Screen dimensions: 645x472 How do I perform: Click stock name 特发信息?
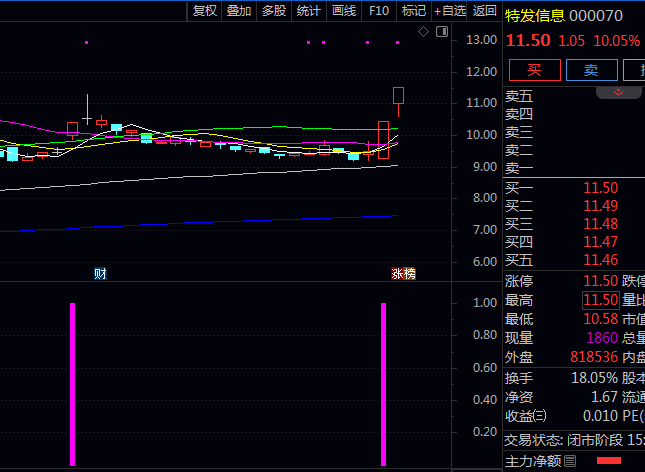(535, 16)
